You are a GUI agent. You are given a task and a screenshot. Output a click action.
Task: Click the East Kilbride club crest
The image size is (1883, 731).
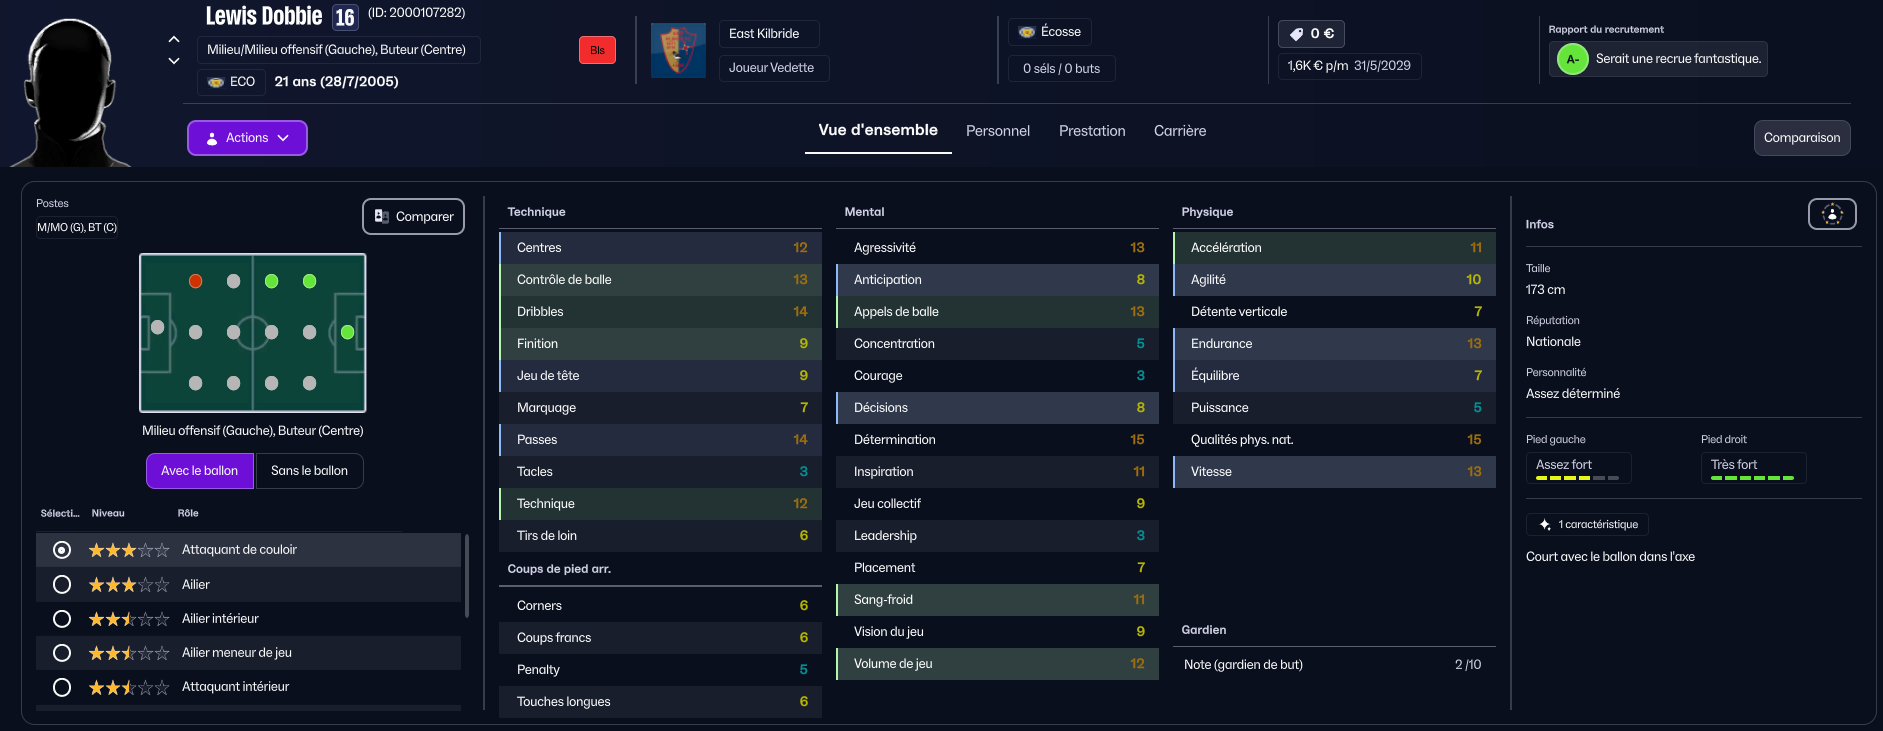click(677, 51)
